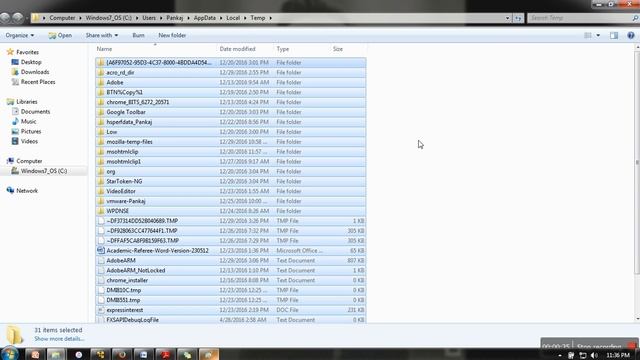Open Recent Places in sidebar

[38, 82]
